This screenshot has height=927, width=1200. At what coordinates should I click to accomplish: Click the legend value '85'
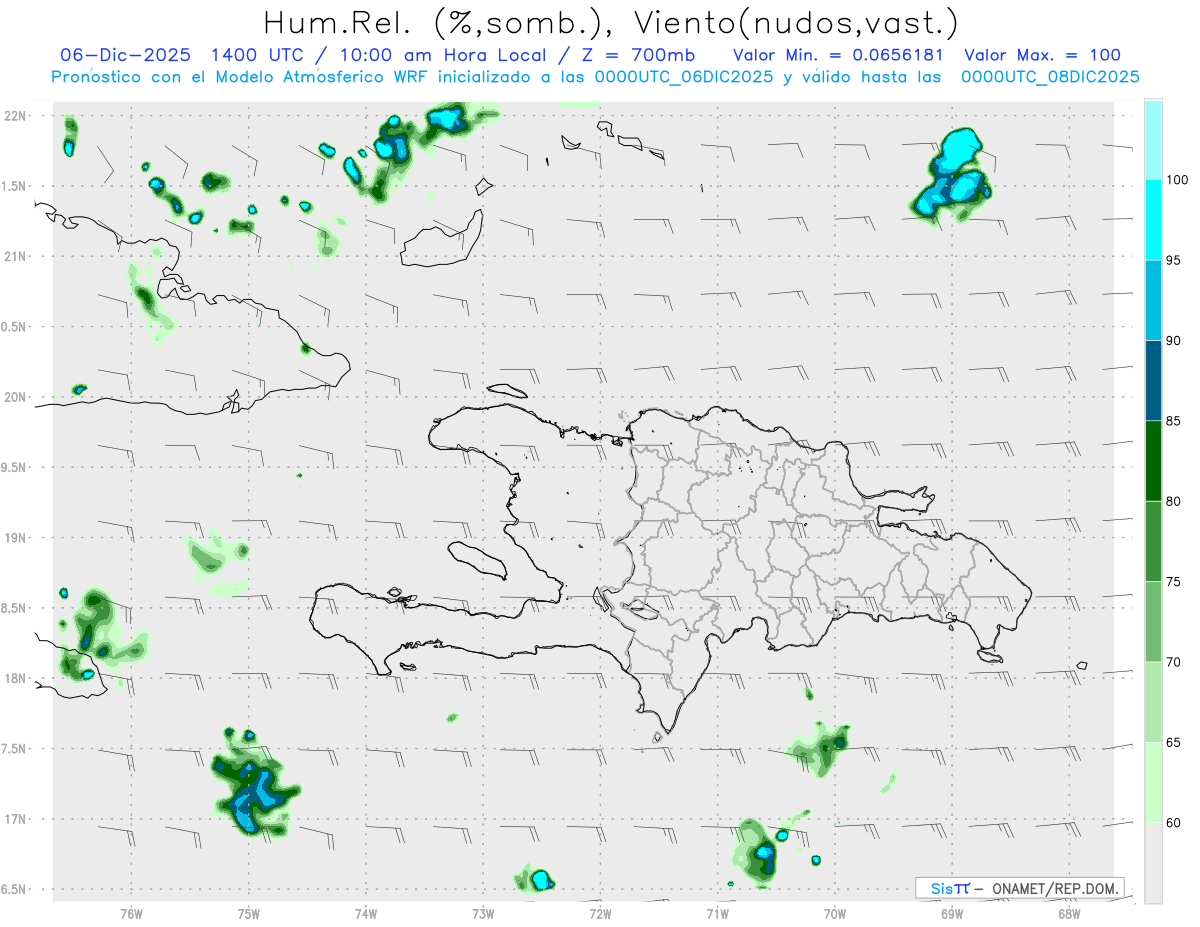point(1175,421)
